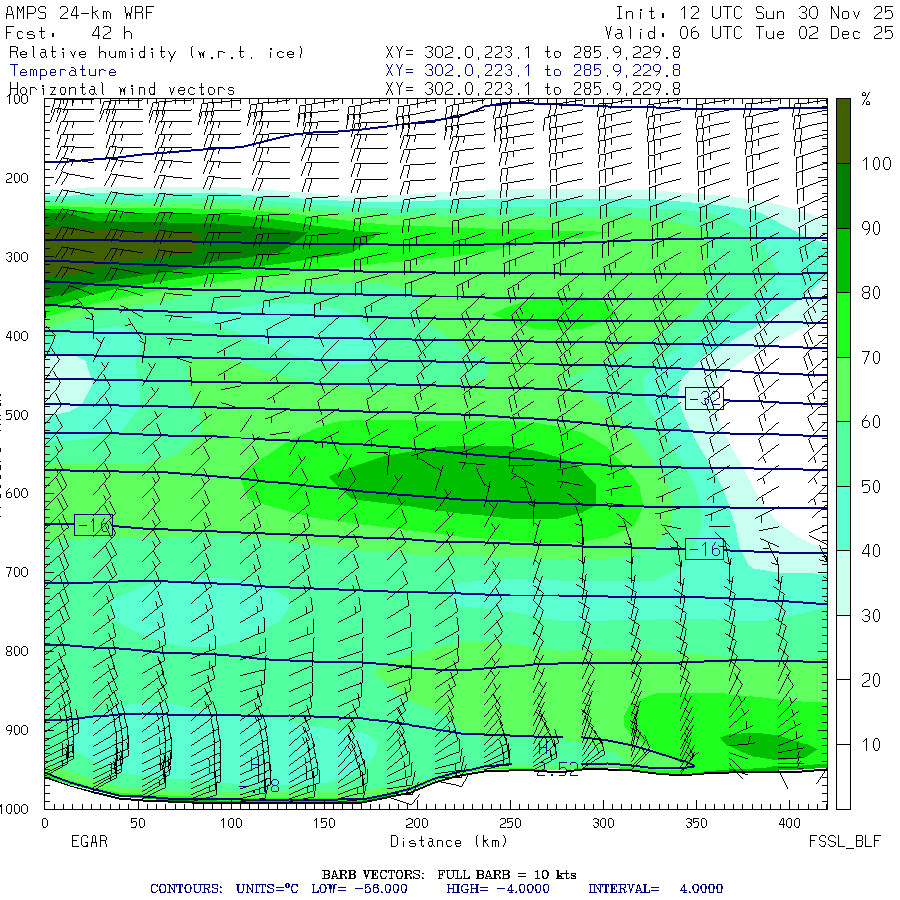900x900 pixels.
Task: Click the '500' pressure axis label
Action: (17, 415)
